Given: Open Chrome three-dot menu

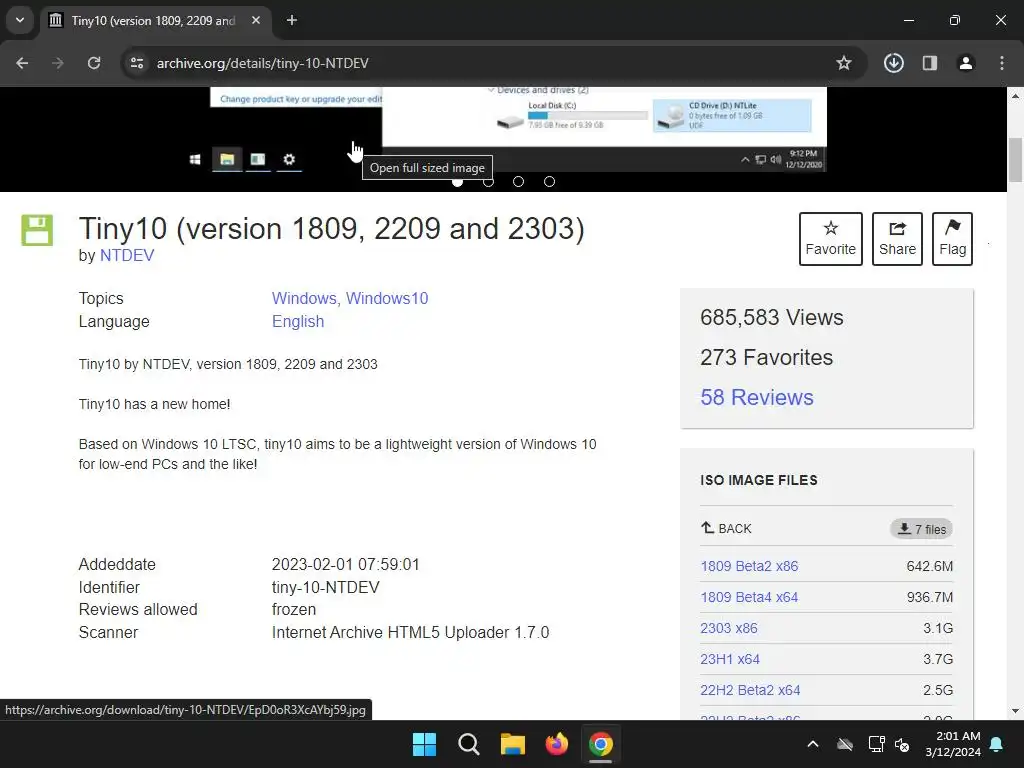Looking at the screenshot, I should click(1002, 63).
